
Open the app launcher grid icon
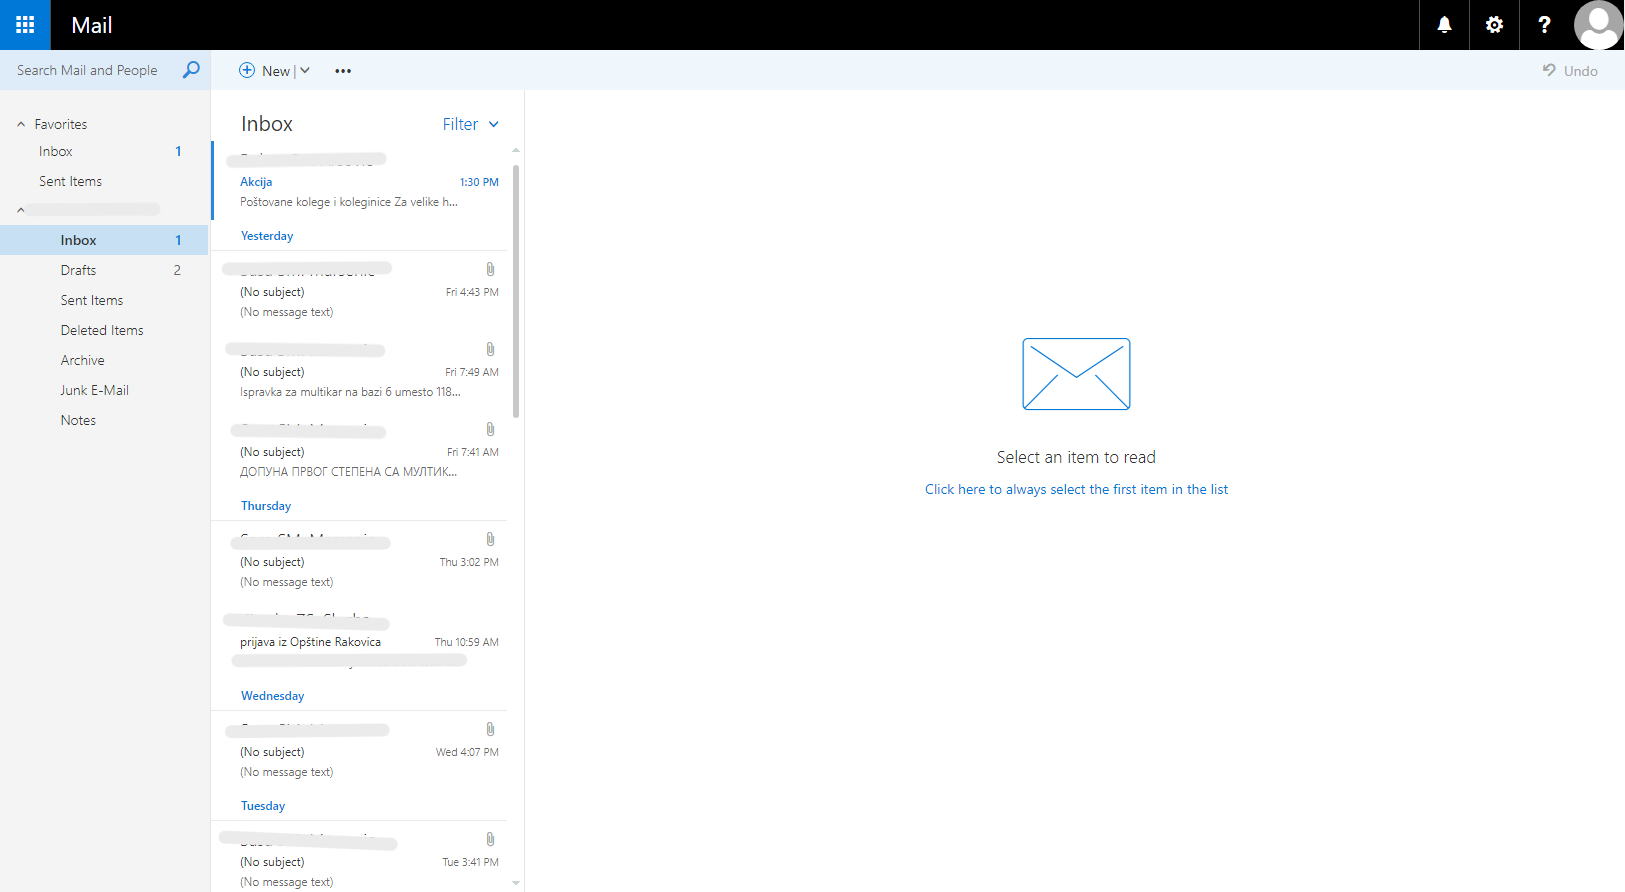click(25, 25)
